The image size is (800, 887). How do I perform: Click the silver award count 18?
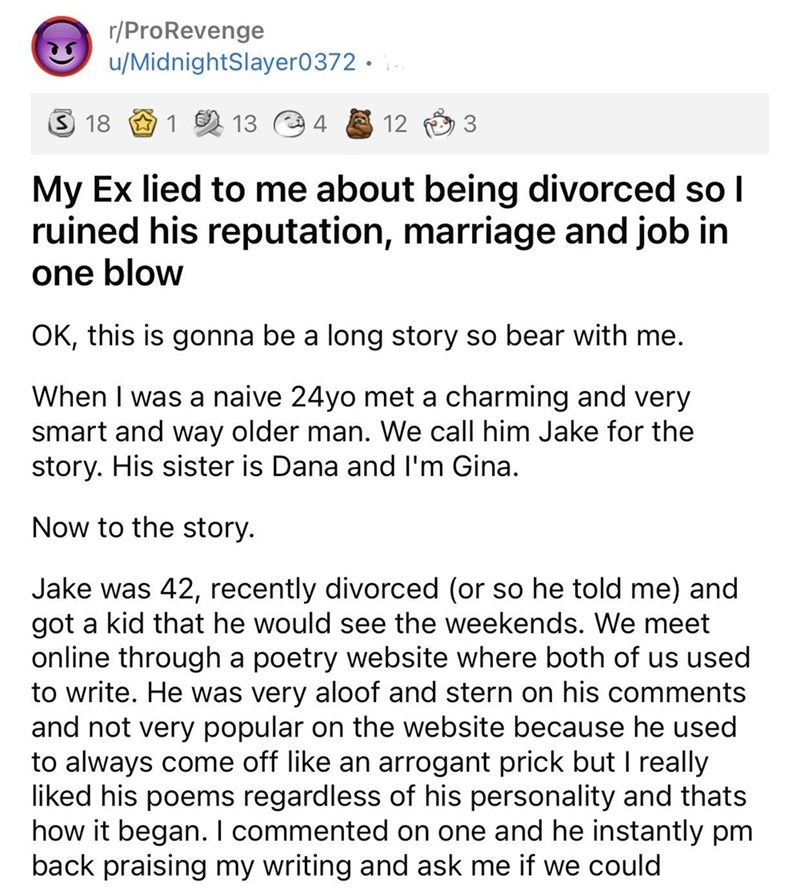click(97, 125)
